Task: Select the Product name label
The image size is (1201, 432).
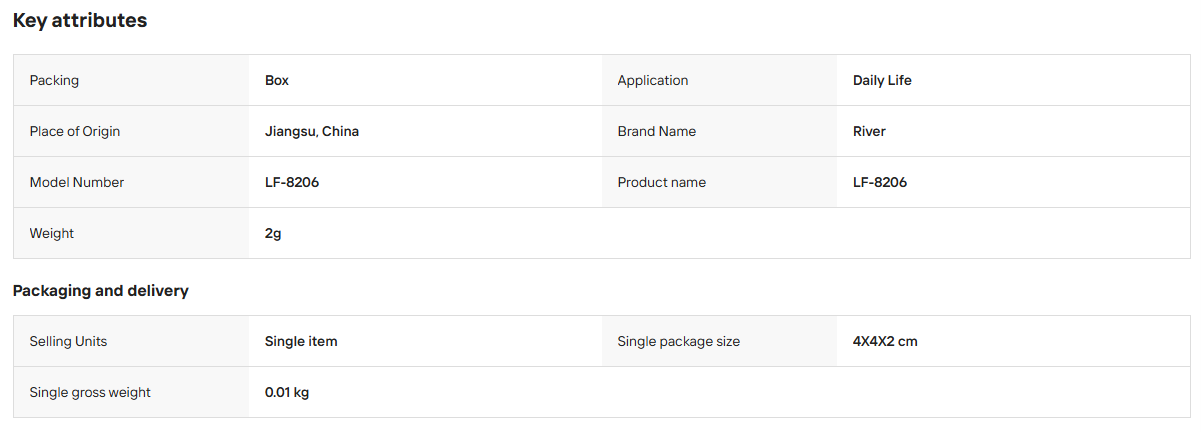Action: pos(662,182)
